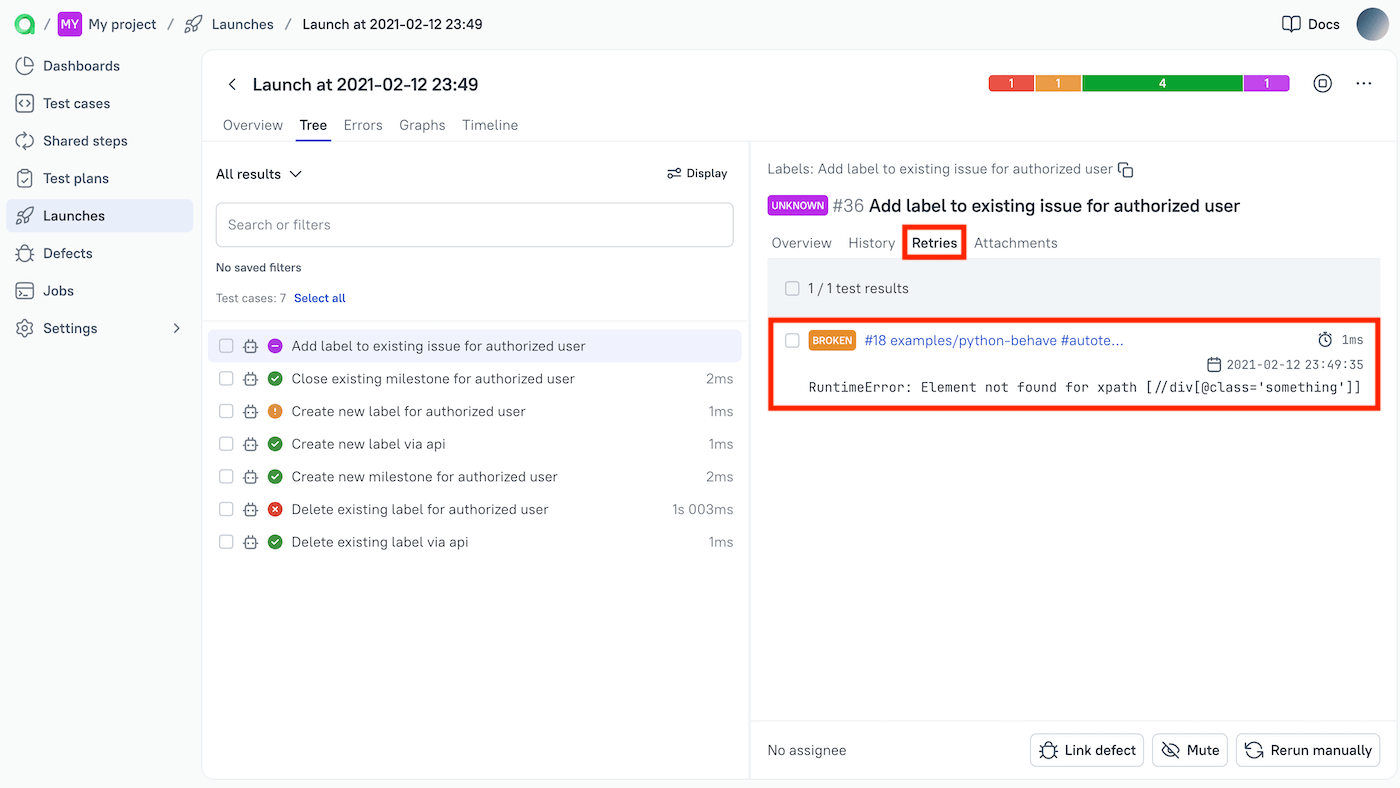Select the checkbox for Close existing milestone test
The image size is (1400, 788).
click(225, 378)
